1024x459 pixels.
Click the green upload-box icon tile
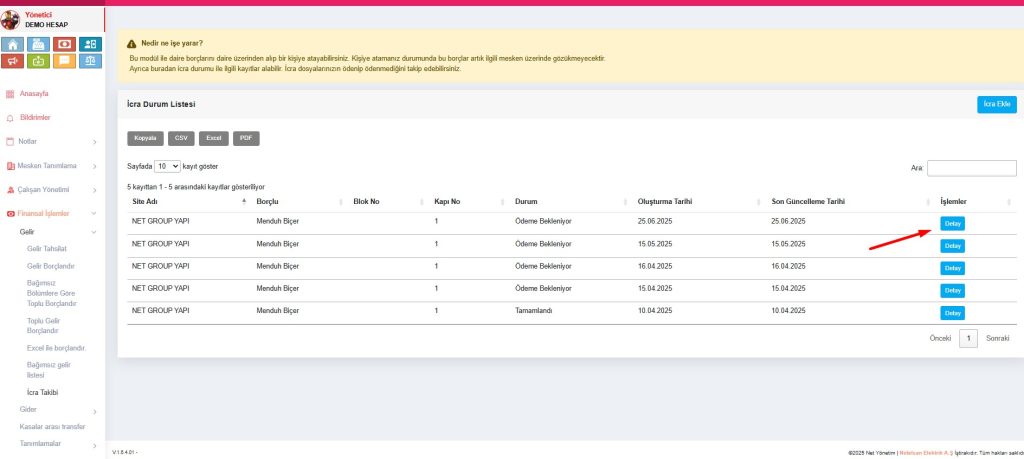click(x=39, y=62)
